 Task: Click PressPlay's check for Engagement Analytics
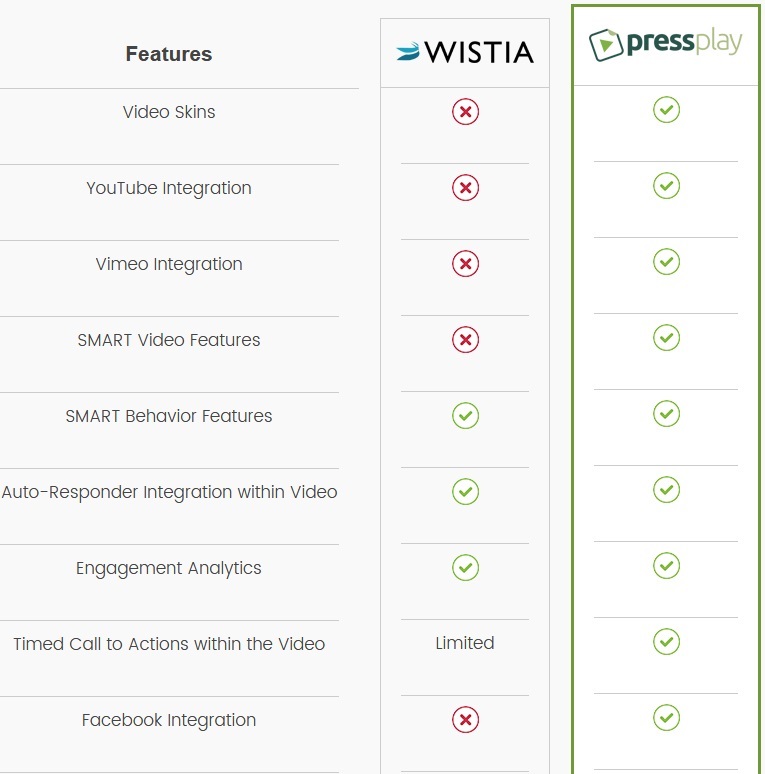tap(666, 566)
